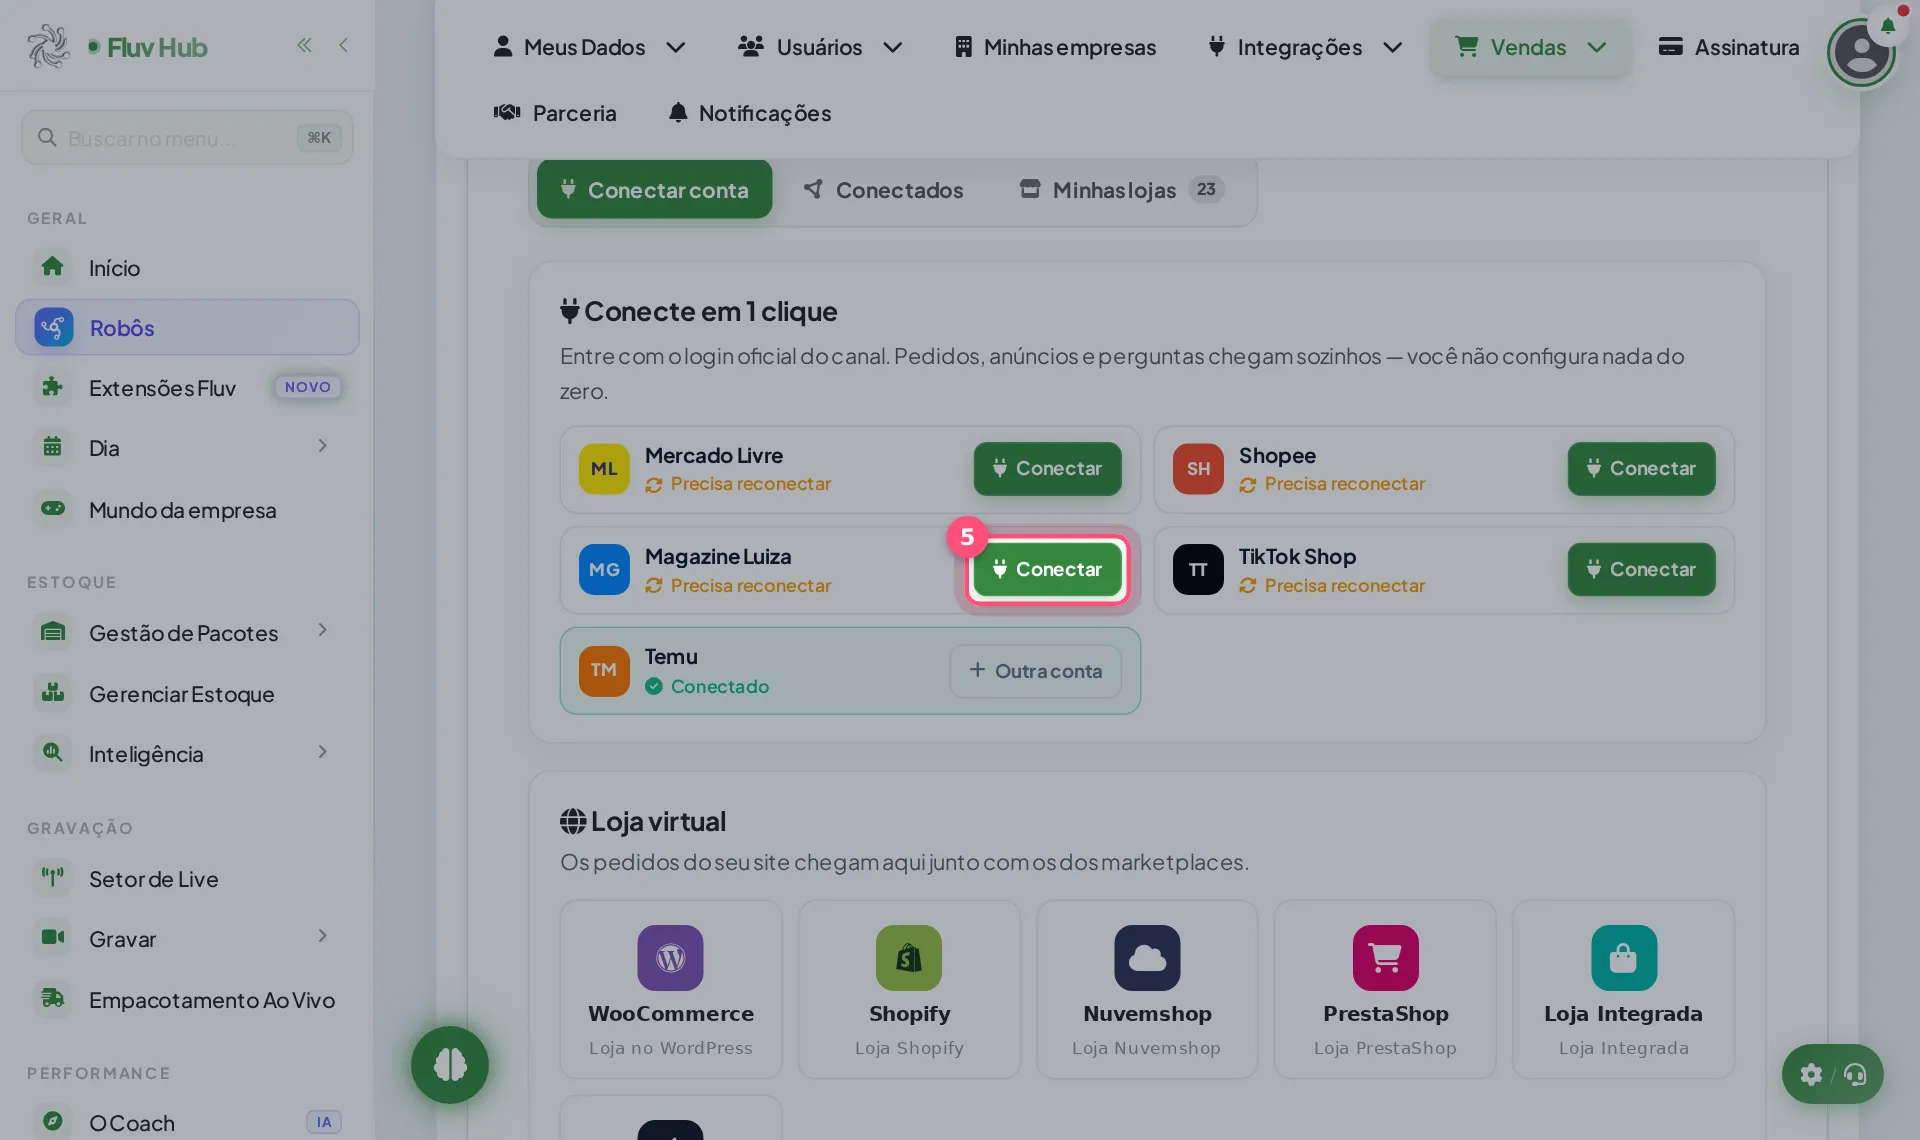Click the Temu 'Conectado' status

tap(707, 686)
